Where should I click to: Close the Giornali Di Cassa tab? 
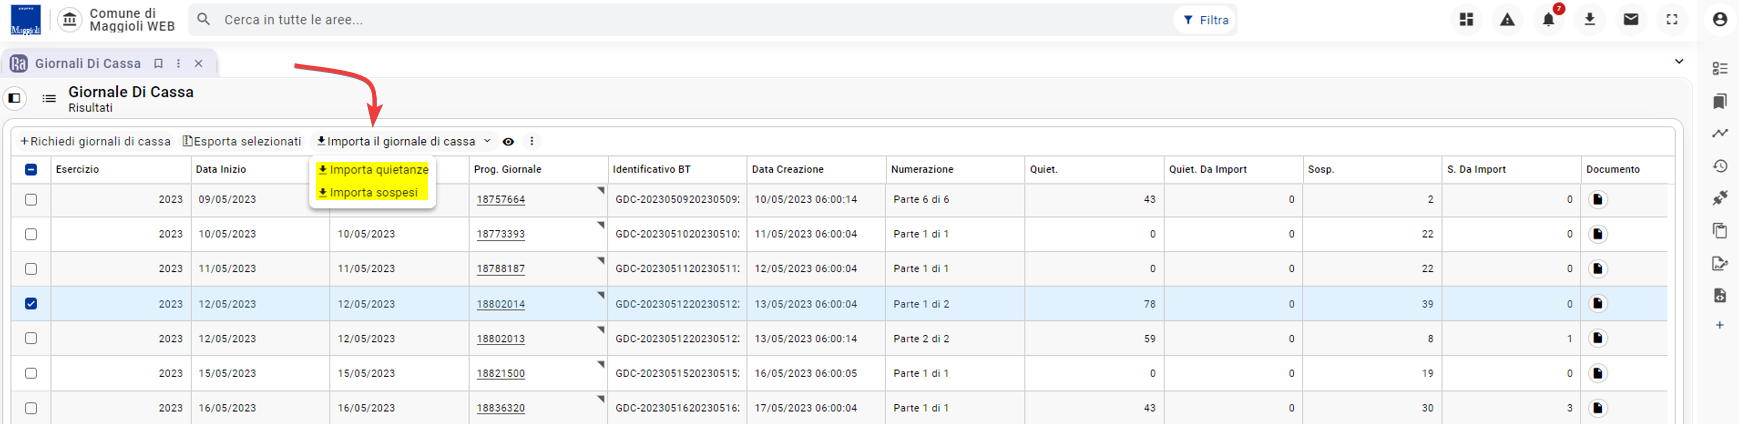[x=199, y=63]
